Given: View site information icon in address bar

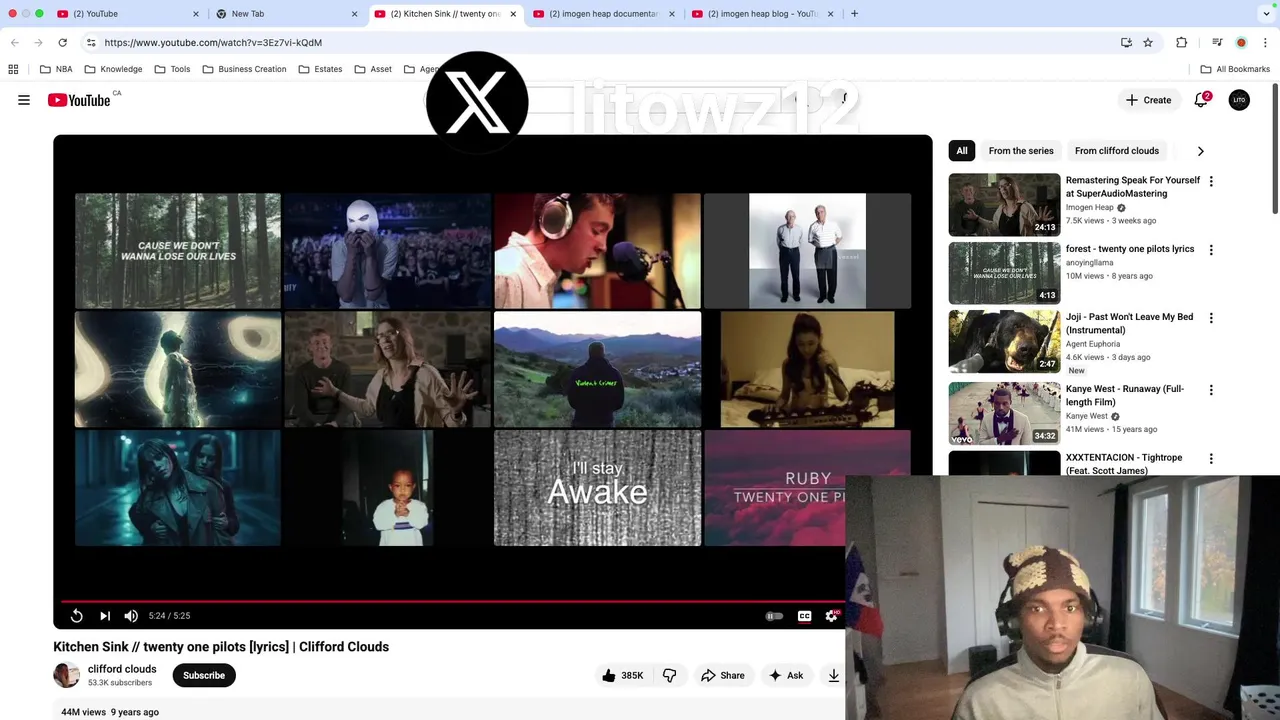Looking at the screenshot, I should 91,43.
